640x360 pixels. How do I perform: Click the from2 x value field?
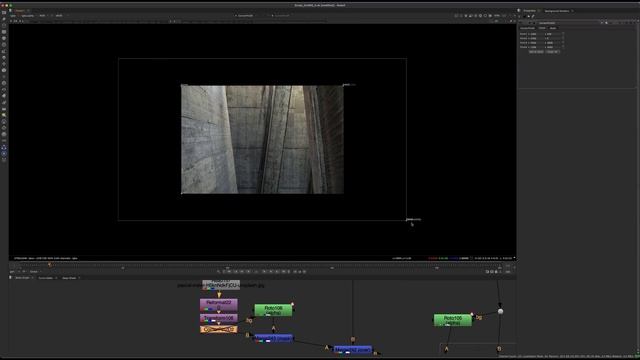click(x=537, y=38)
